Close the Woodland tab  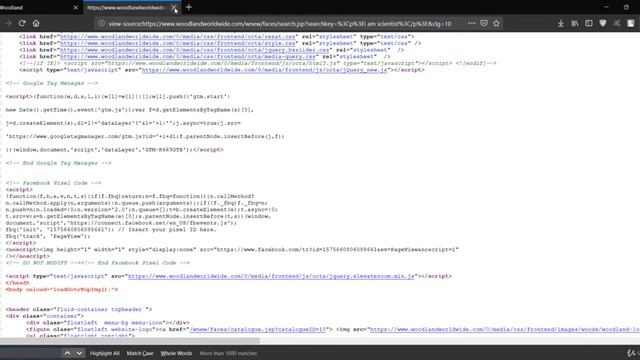pos(76,7)
